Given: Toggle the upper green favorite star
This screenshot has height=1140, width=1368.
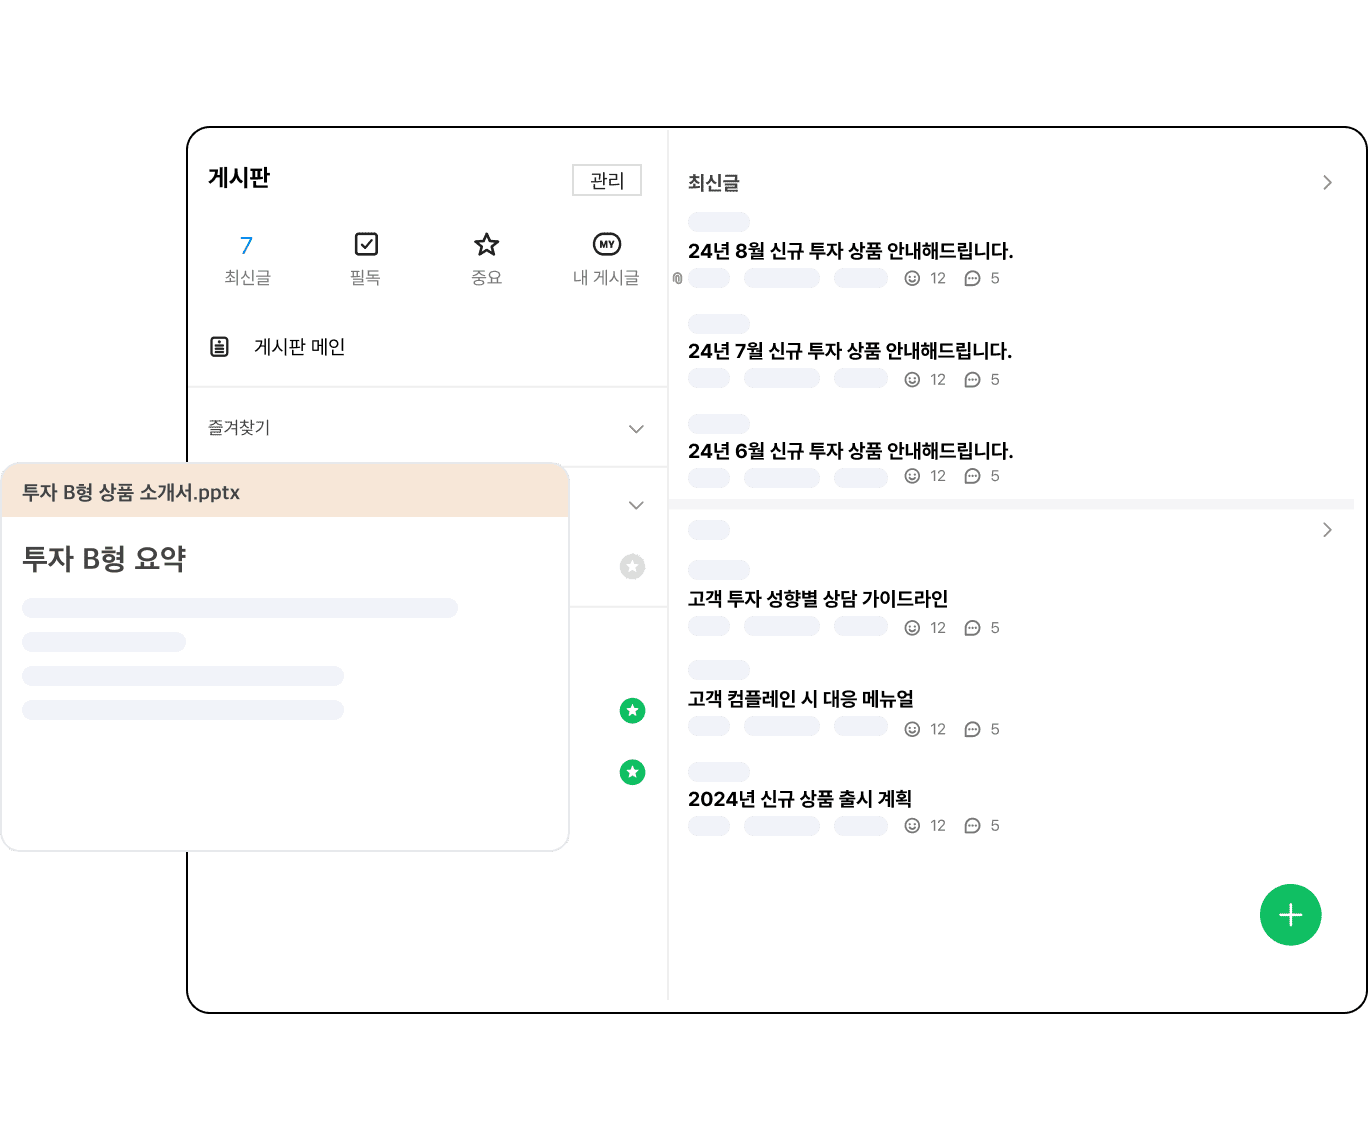Looking at the screenshot, I should pyautogui.click(x=632, y=710).
